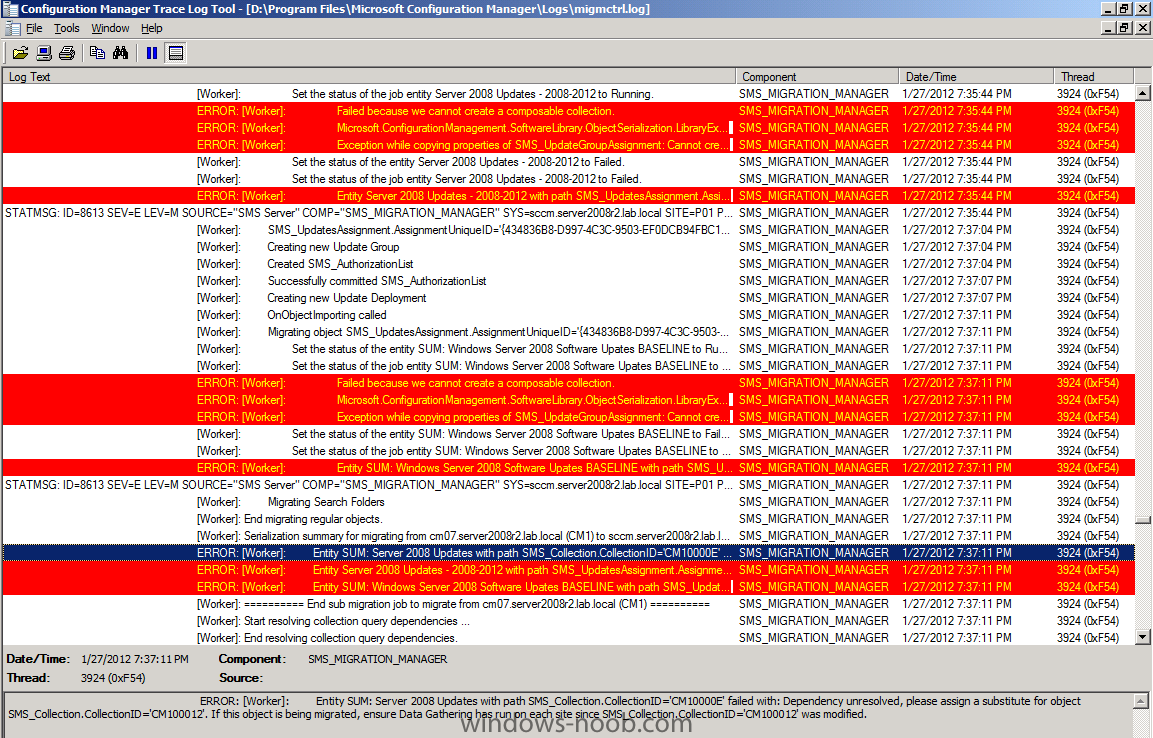Click the Date/Time value 1/27/2012 7:37:11 PM in details
Screen dimensions: 1153x738
click(135, 659)
